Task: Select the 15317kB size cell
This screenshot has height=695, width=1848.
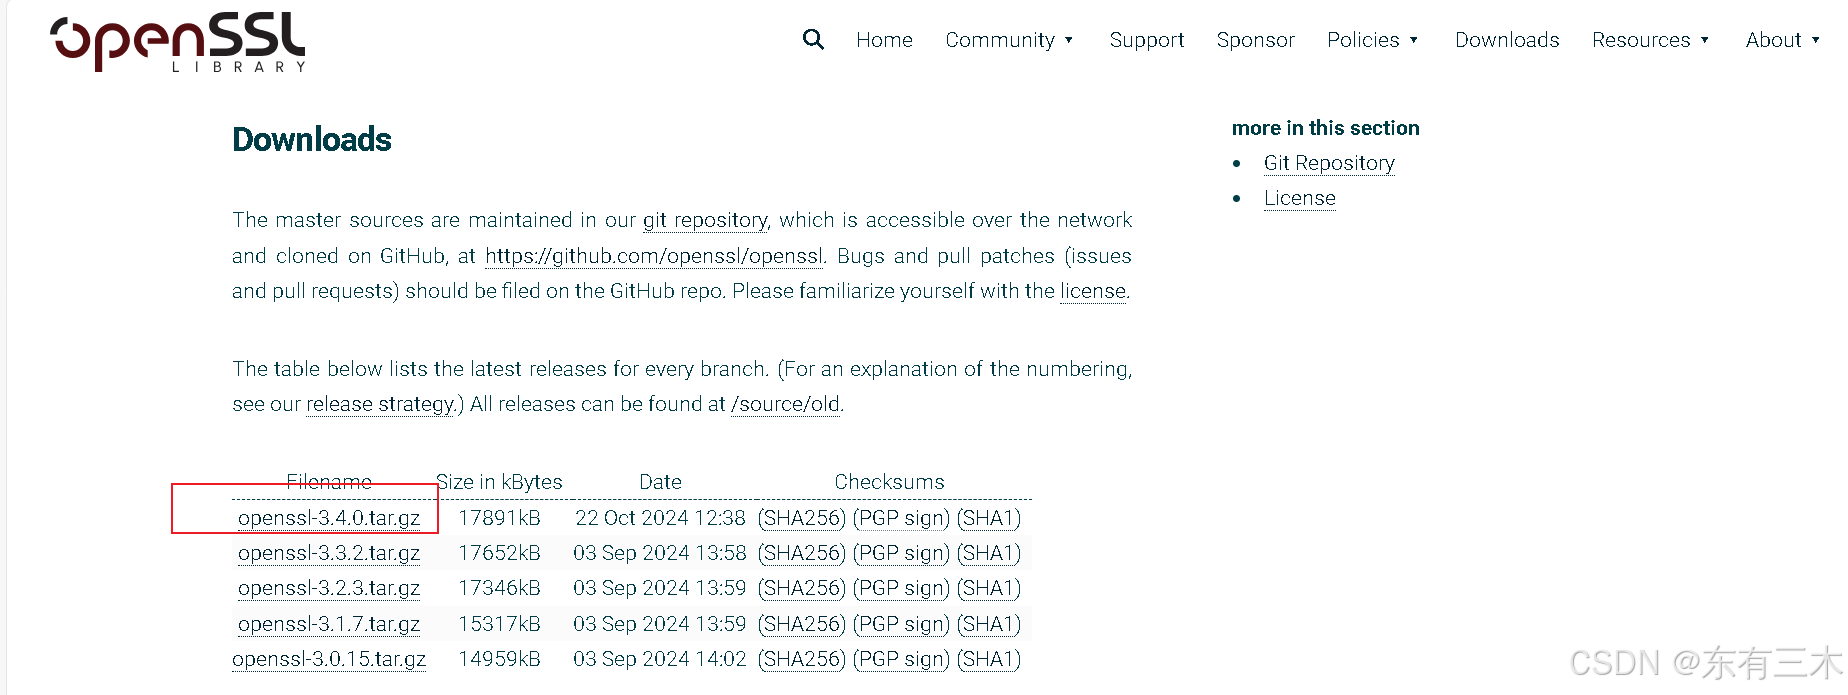Action: pos(499,624)
